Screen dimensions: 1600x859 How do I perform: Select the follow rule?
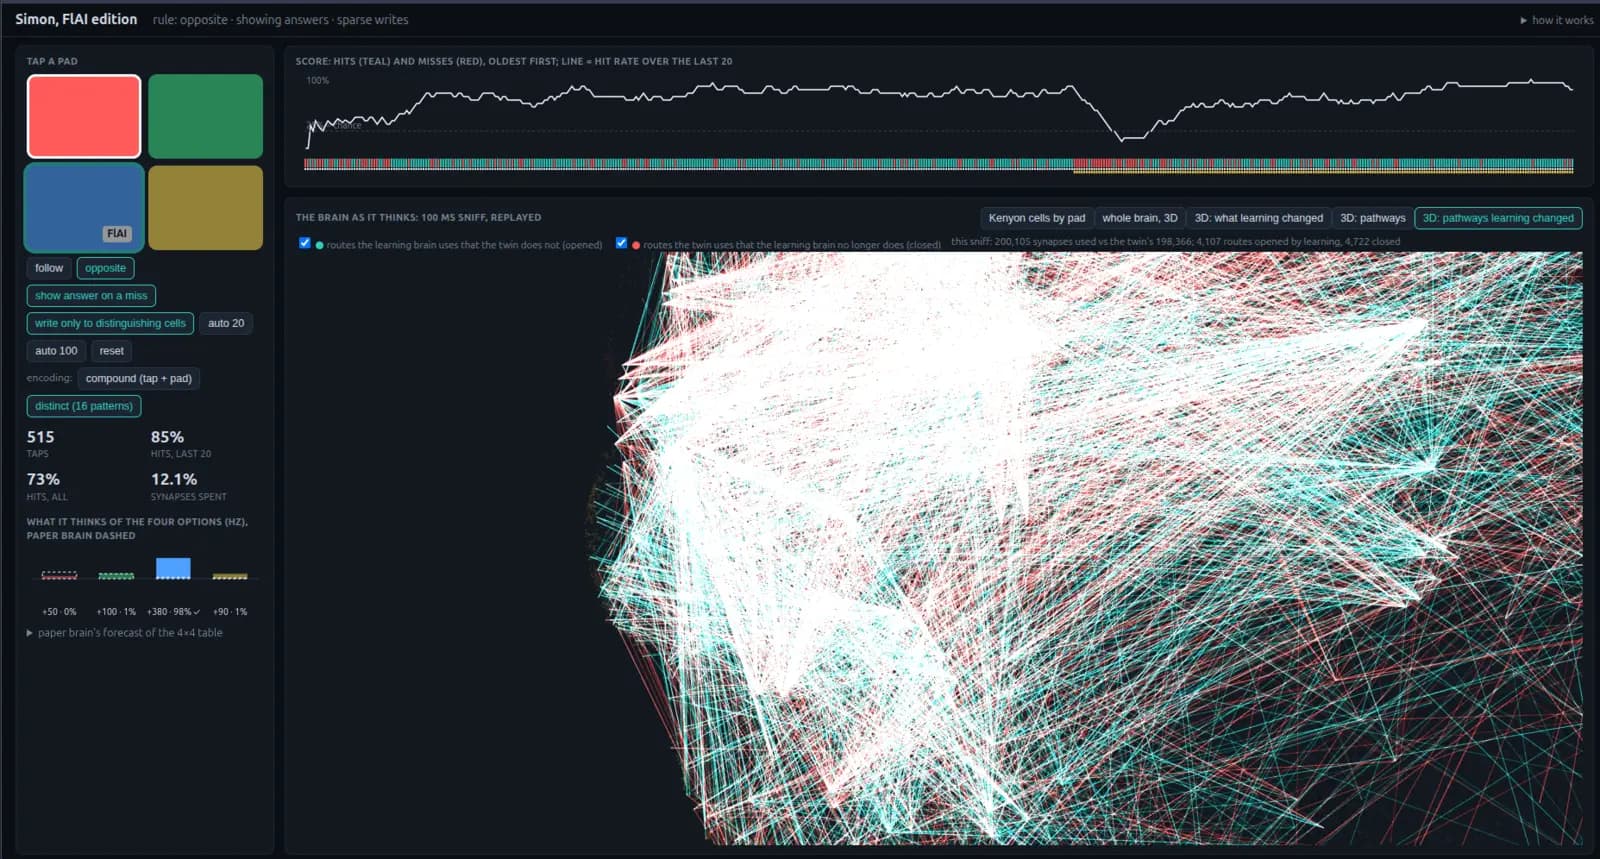tap(49, 268)
